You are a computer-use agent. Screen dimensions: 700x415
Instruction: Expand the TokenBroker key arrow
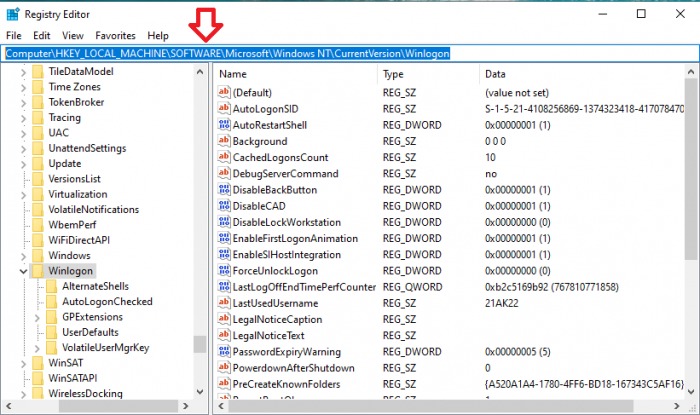[x=23, y=103]
